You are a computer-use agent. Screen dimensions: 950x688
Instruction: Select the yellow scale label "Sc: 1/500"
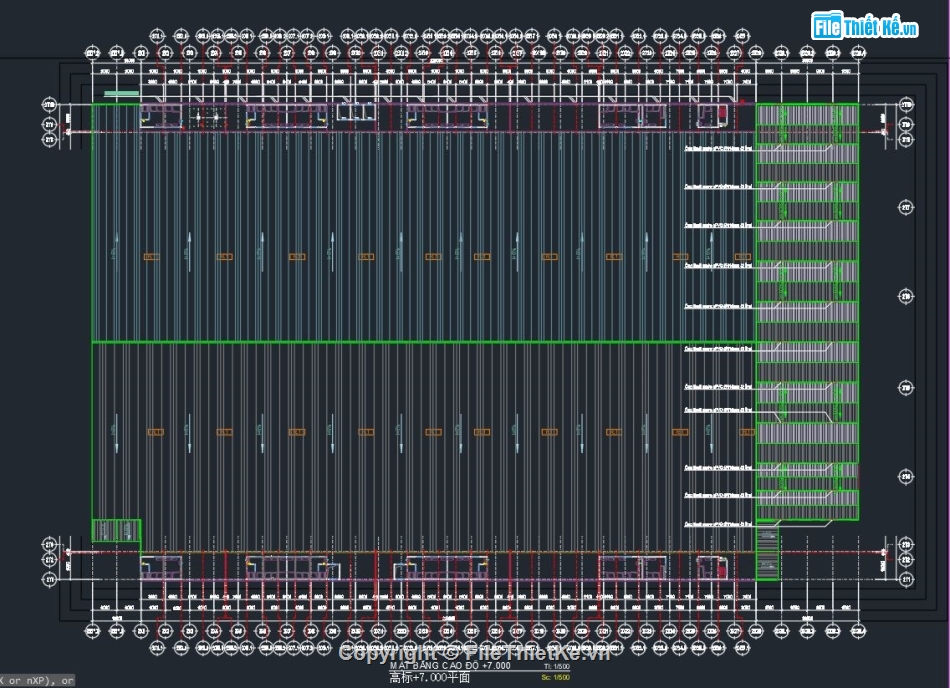click(x=556, y=678)
